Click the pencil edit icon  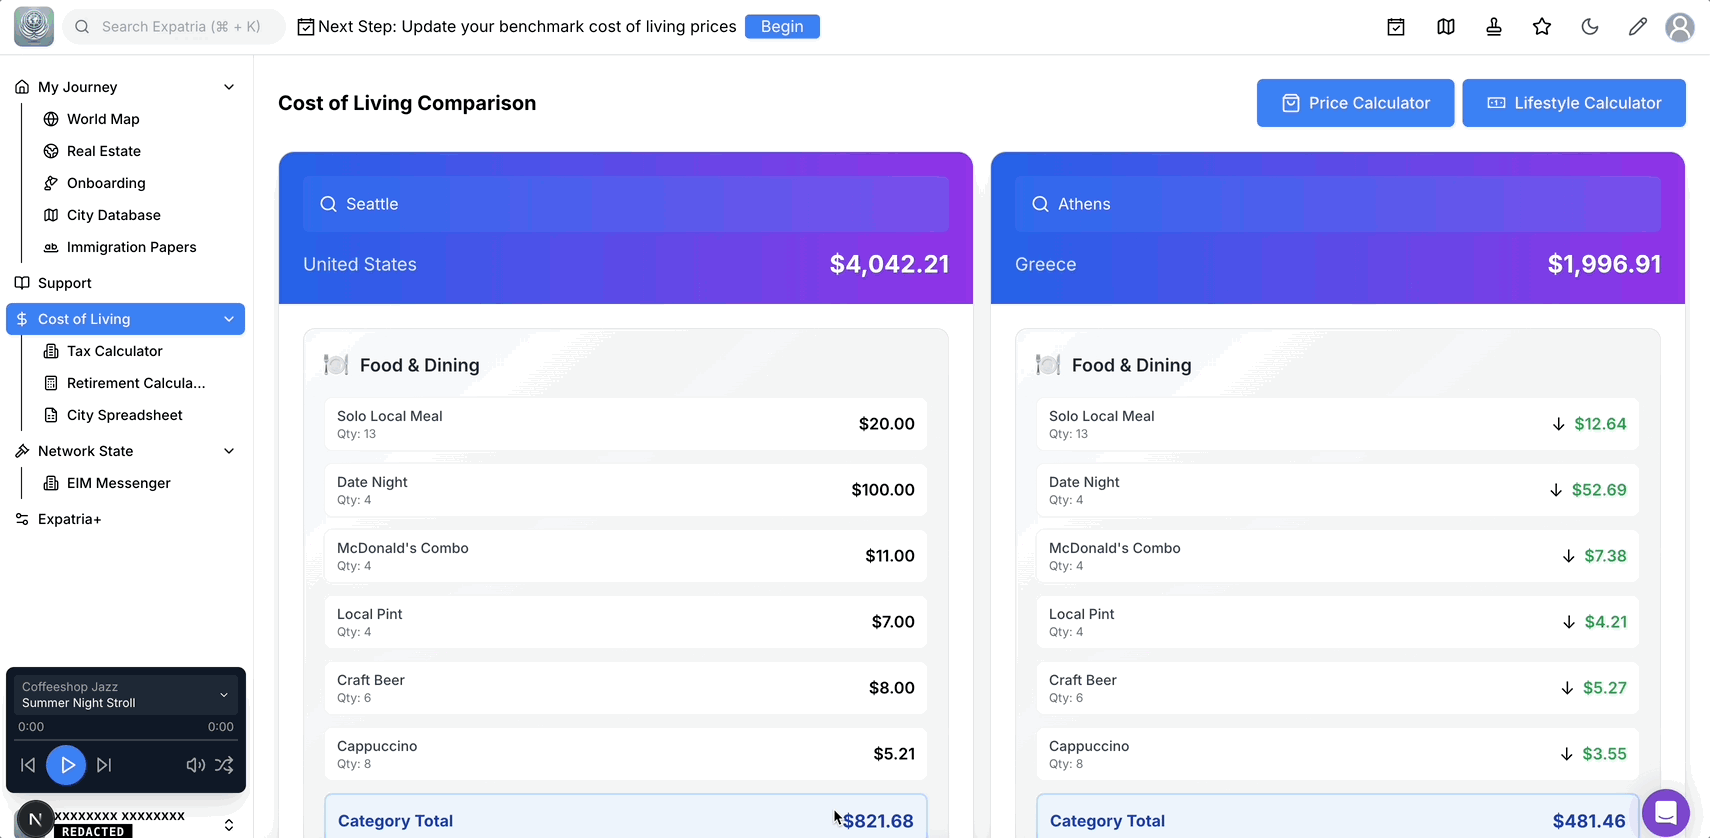pyautogui.click(x=1638, y=27)
